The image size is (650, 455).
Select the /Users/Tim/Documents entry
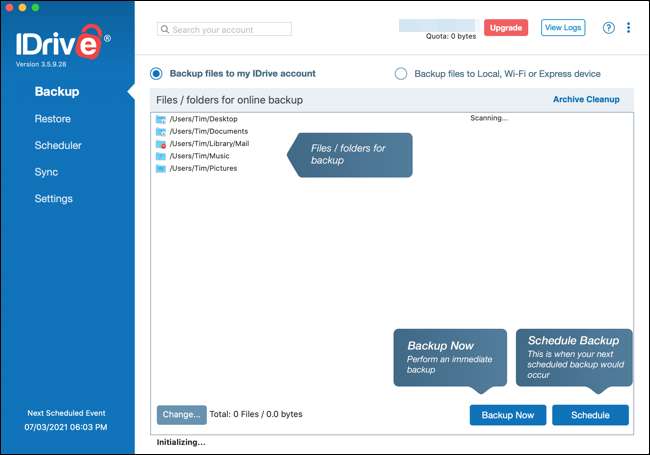(209, 131)
